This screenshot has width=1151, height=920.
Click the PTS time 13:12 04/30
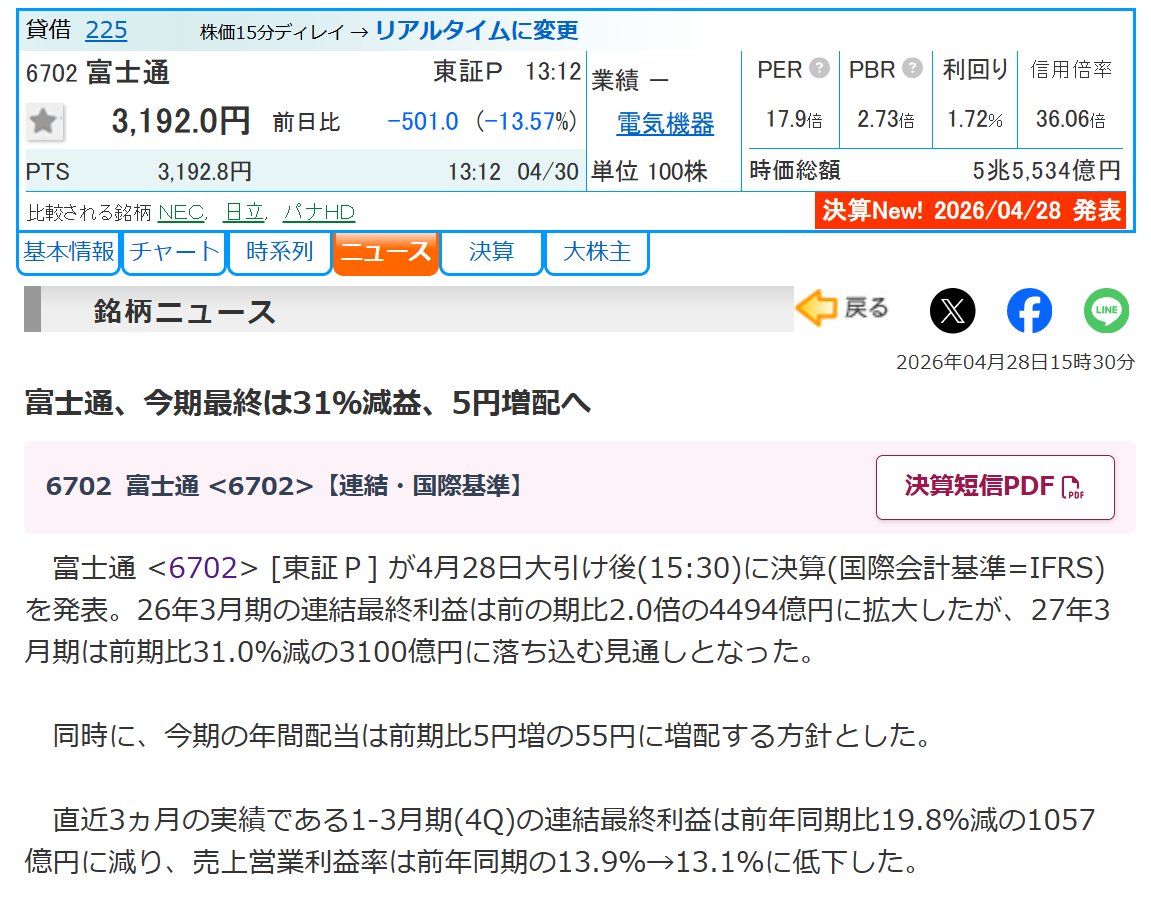coord(513,172)
